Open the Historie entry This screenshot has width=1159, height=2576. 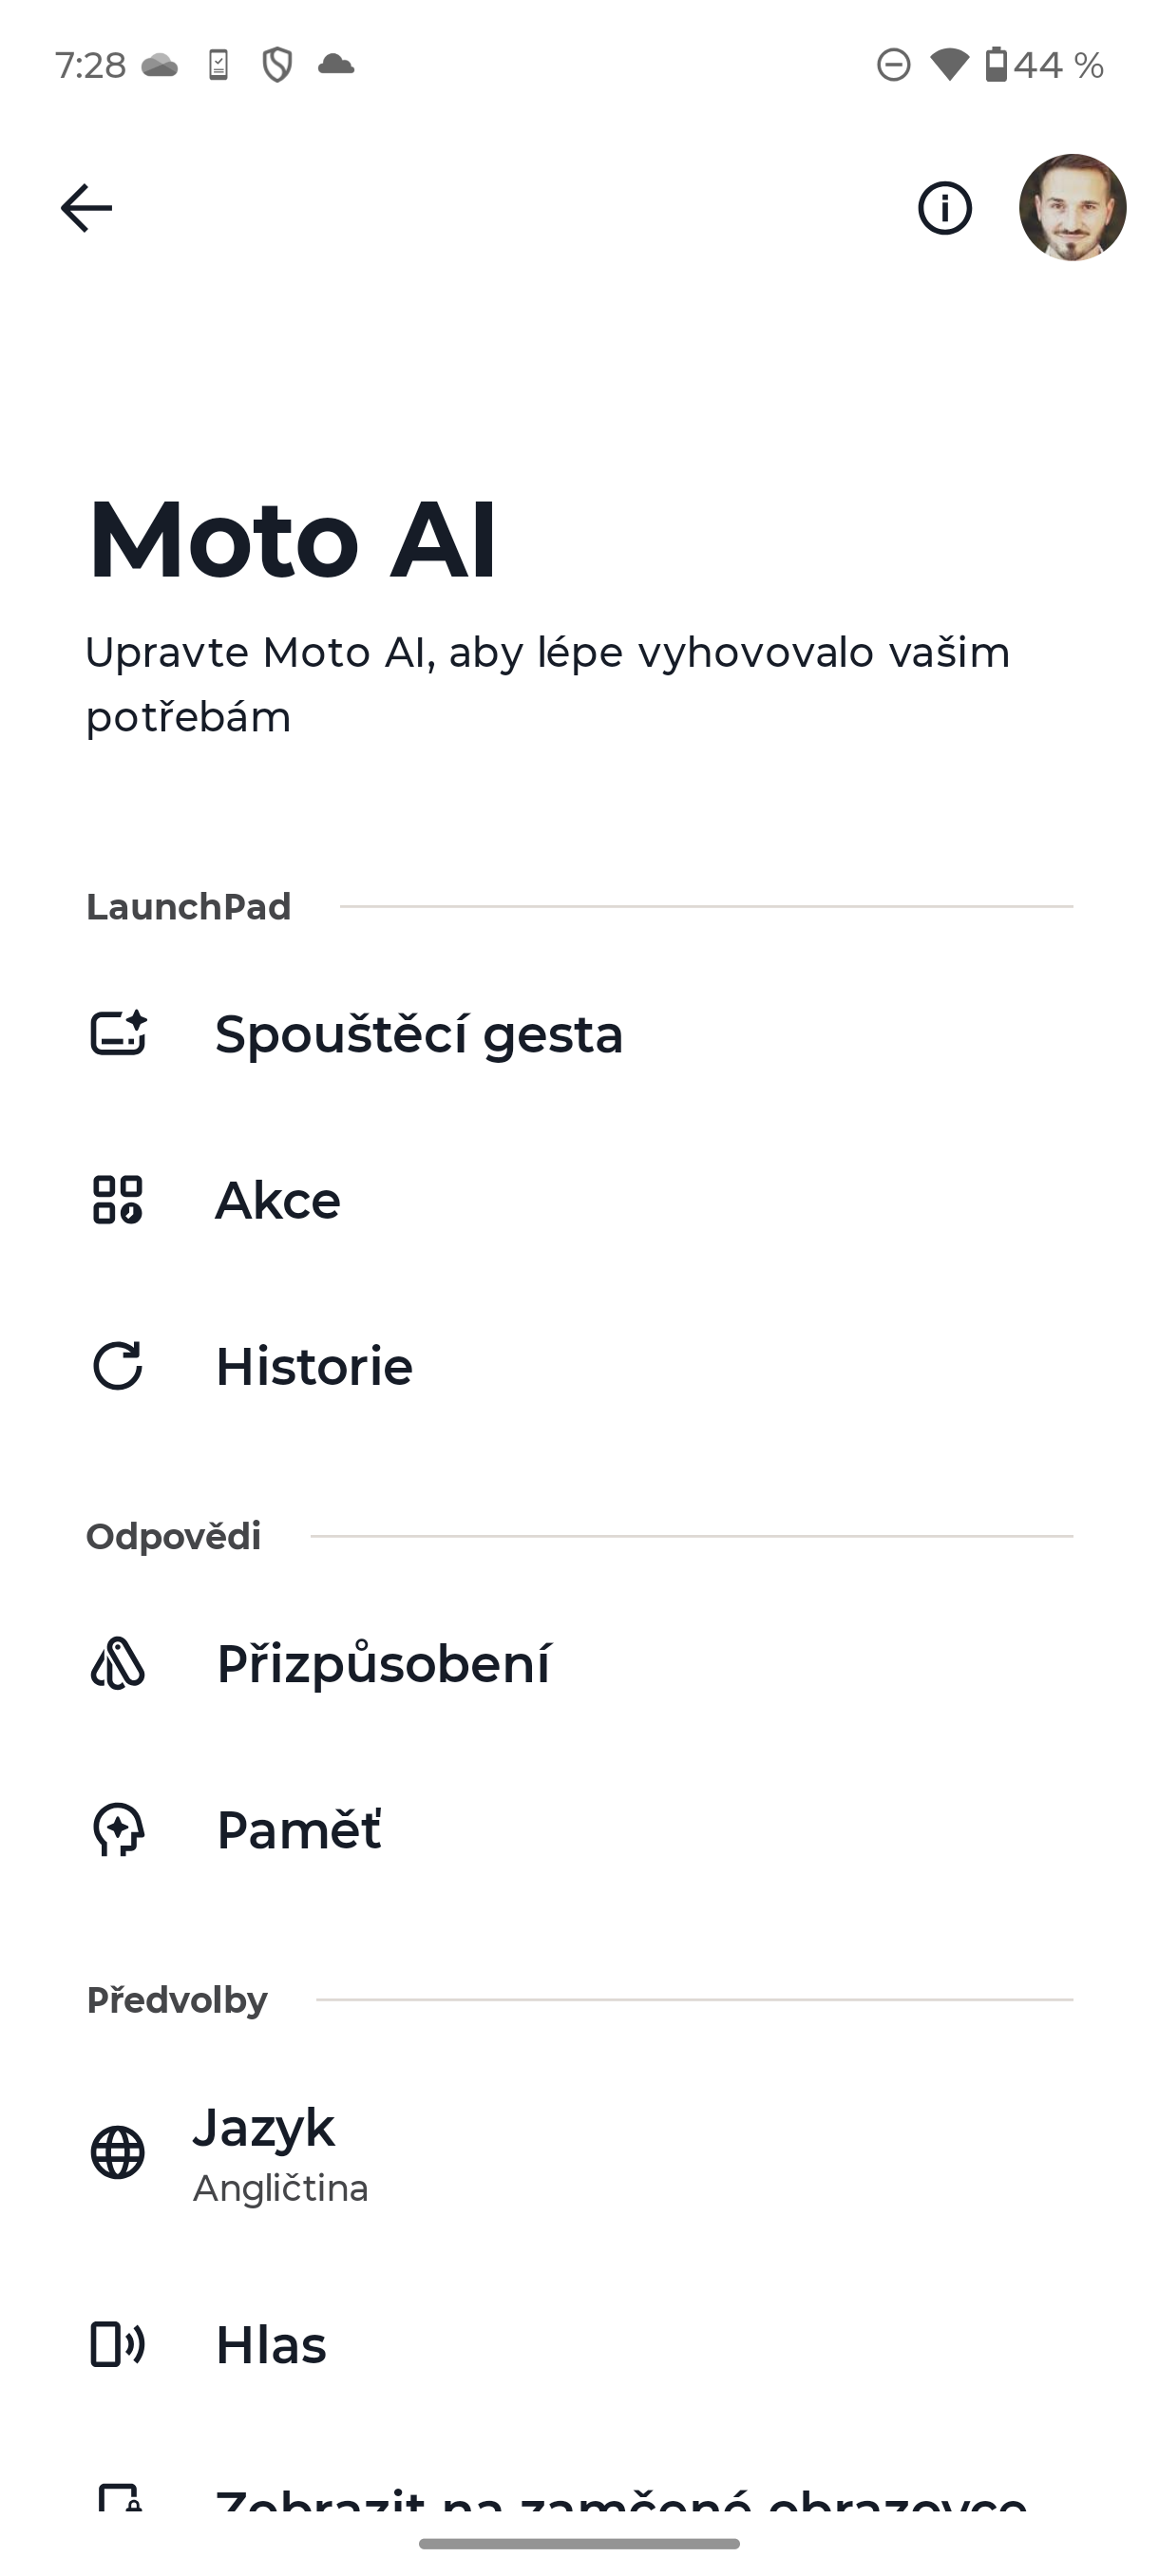coord(314,1366)
